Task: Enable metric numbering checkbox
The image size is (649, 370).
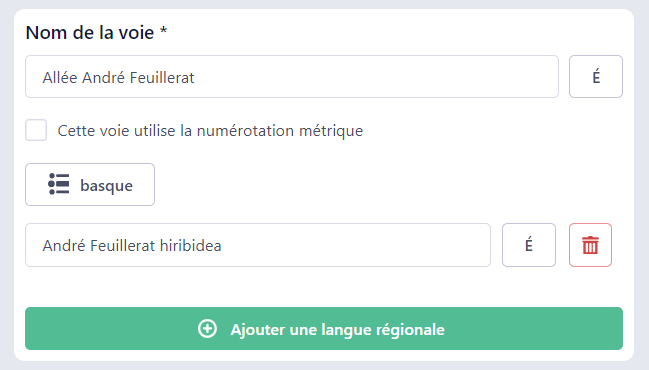Action: [36, 130]
